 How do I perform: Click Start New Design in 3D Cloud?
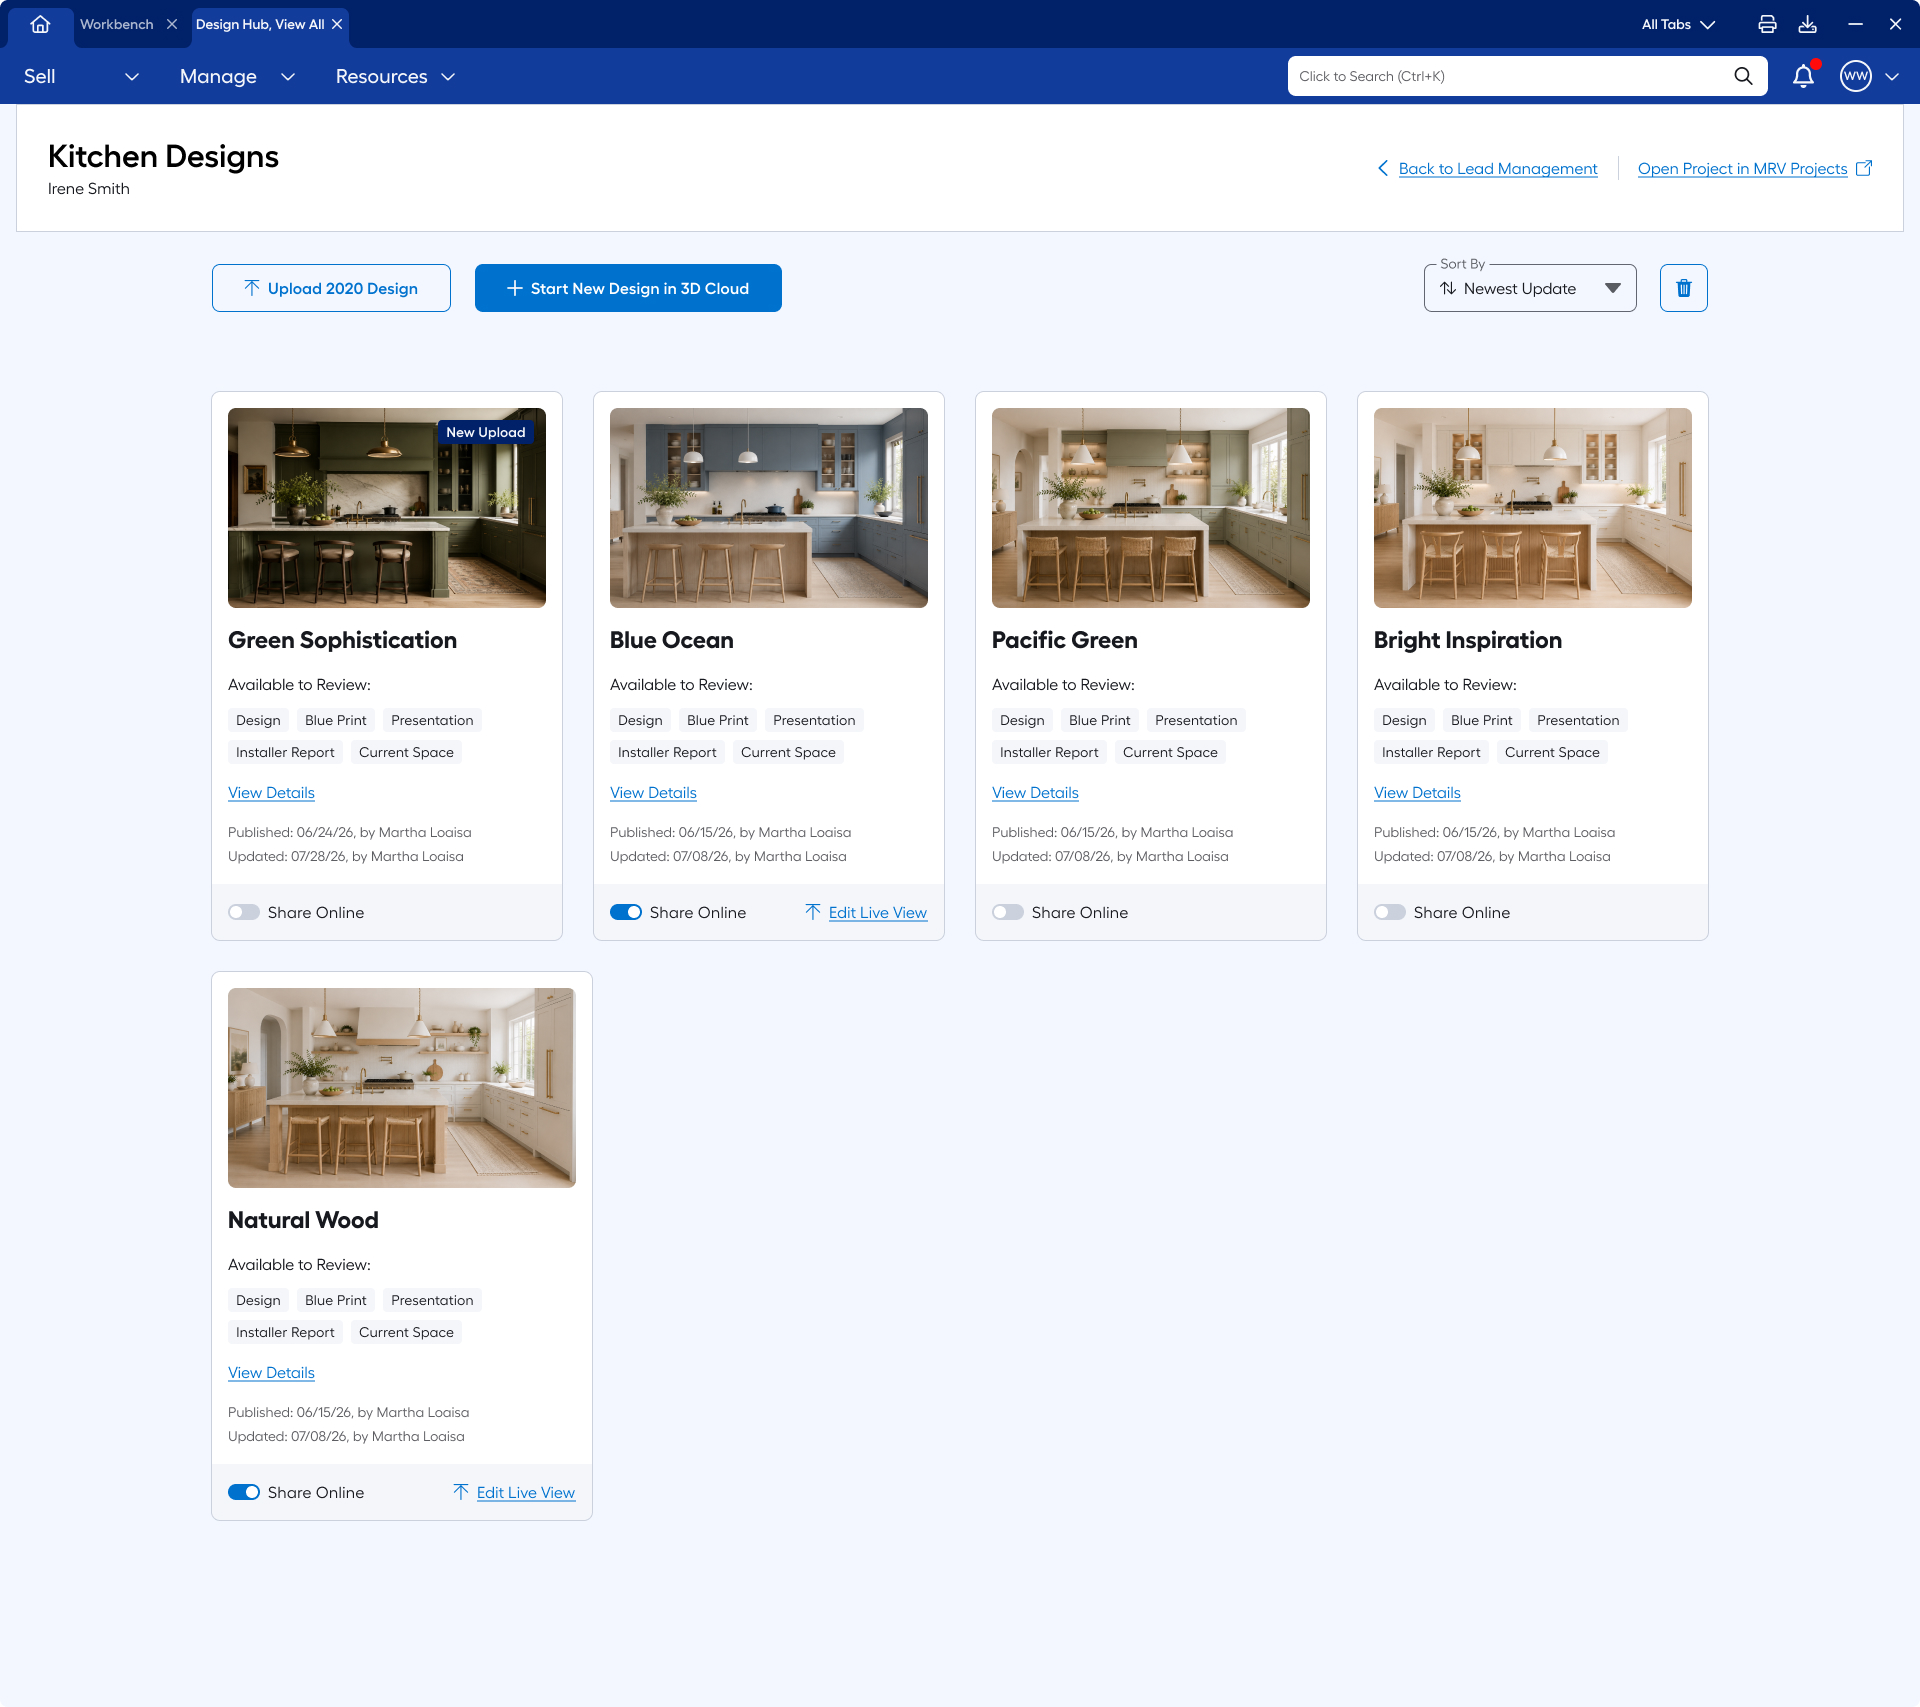pos(628,288)
